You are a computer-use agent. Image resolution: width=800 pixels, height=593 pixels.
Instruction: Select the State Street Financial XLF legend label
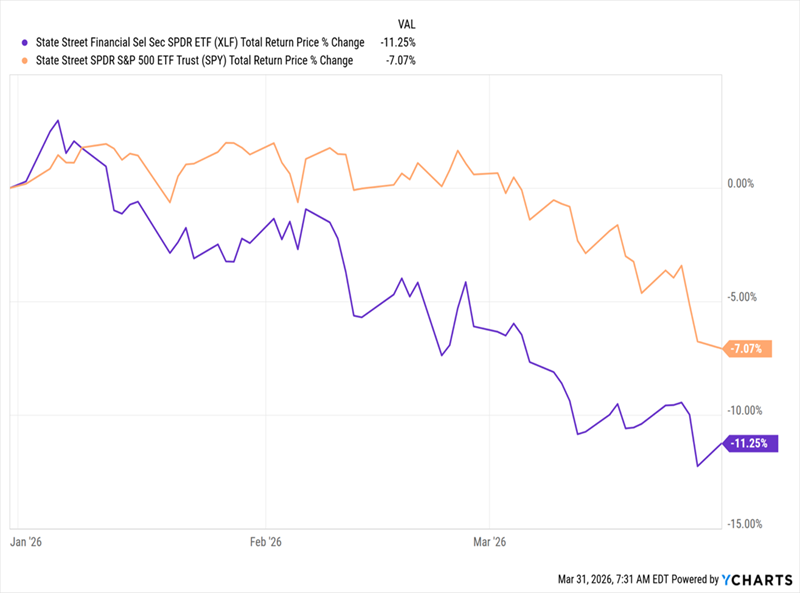point(194,42)
